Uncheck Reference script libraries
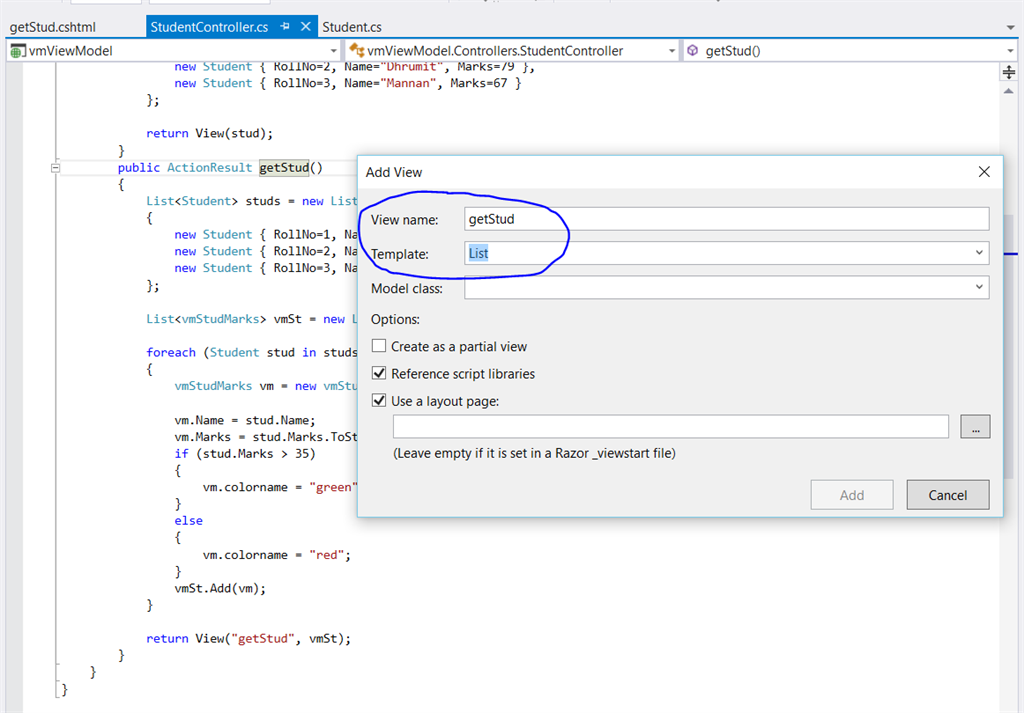 (379, 373)
